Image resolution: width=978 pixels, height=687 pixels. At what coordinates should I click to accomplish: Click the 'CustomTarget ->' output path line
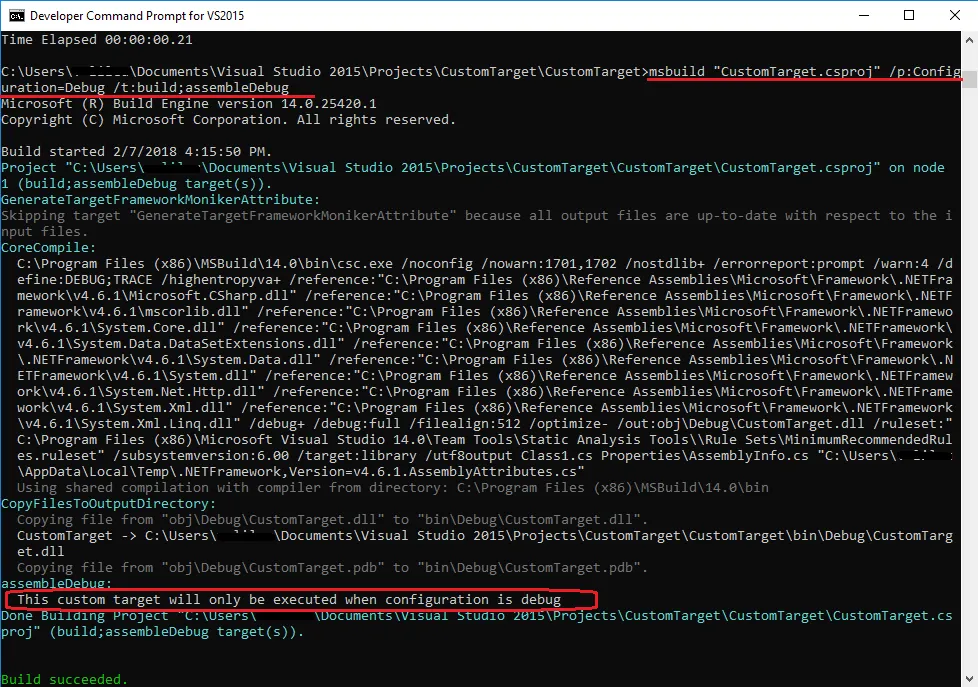tap(485, 543)
